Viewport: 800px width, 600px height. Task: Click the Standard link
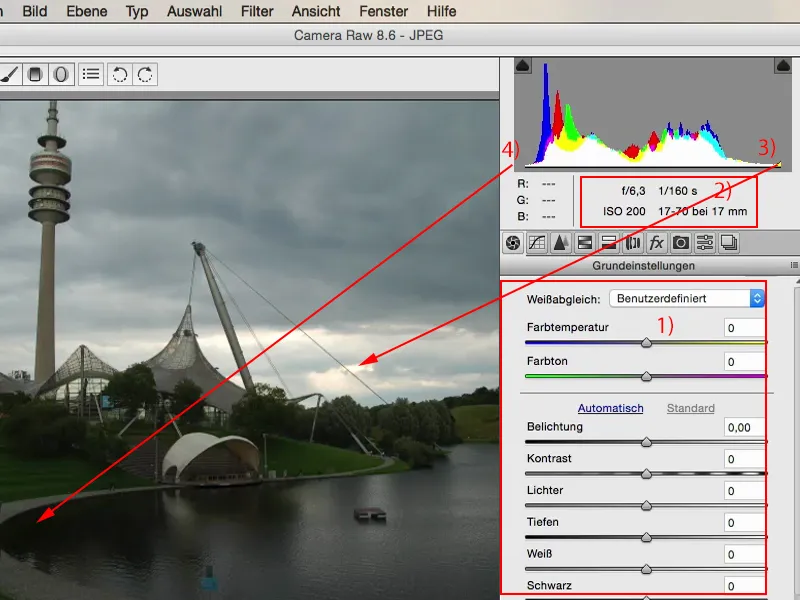(x=690, y=408)
